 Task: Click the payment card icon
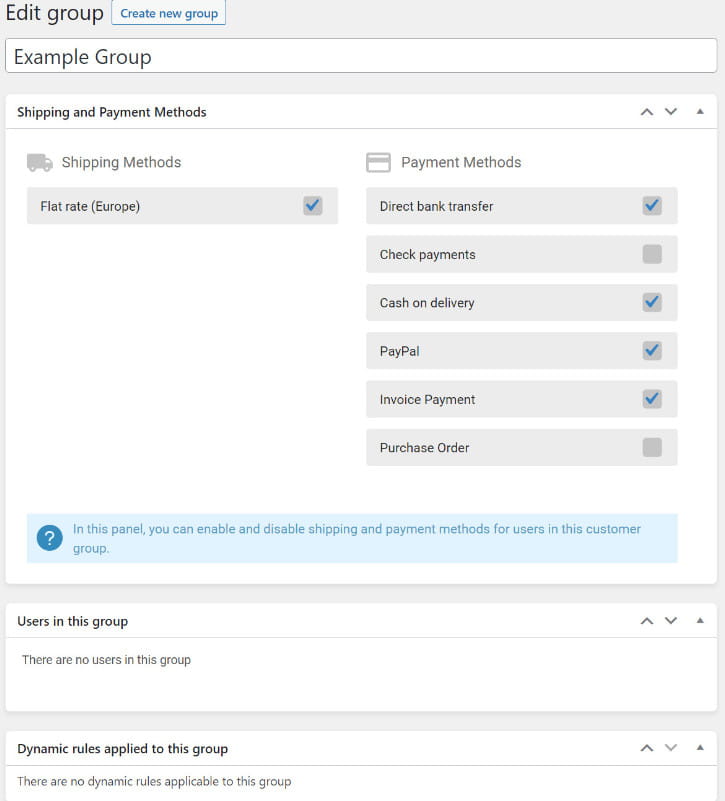[378, 162]
